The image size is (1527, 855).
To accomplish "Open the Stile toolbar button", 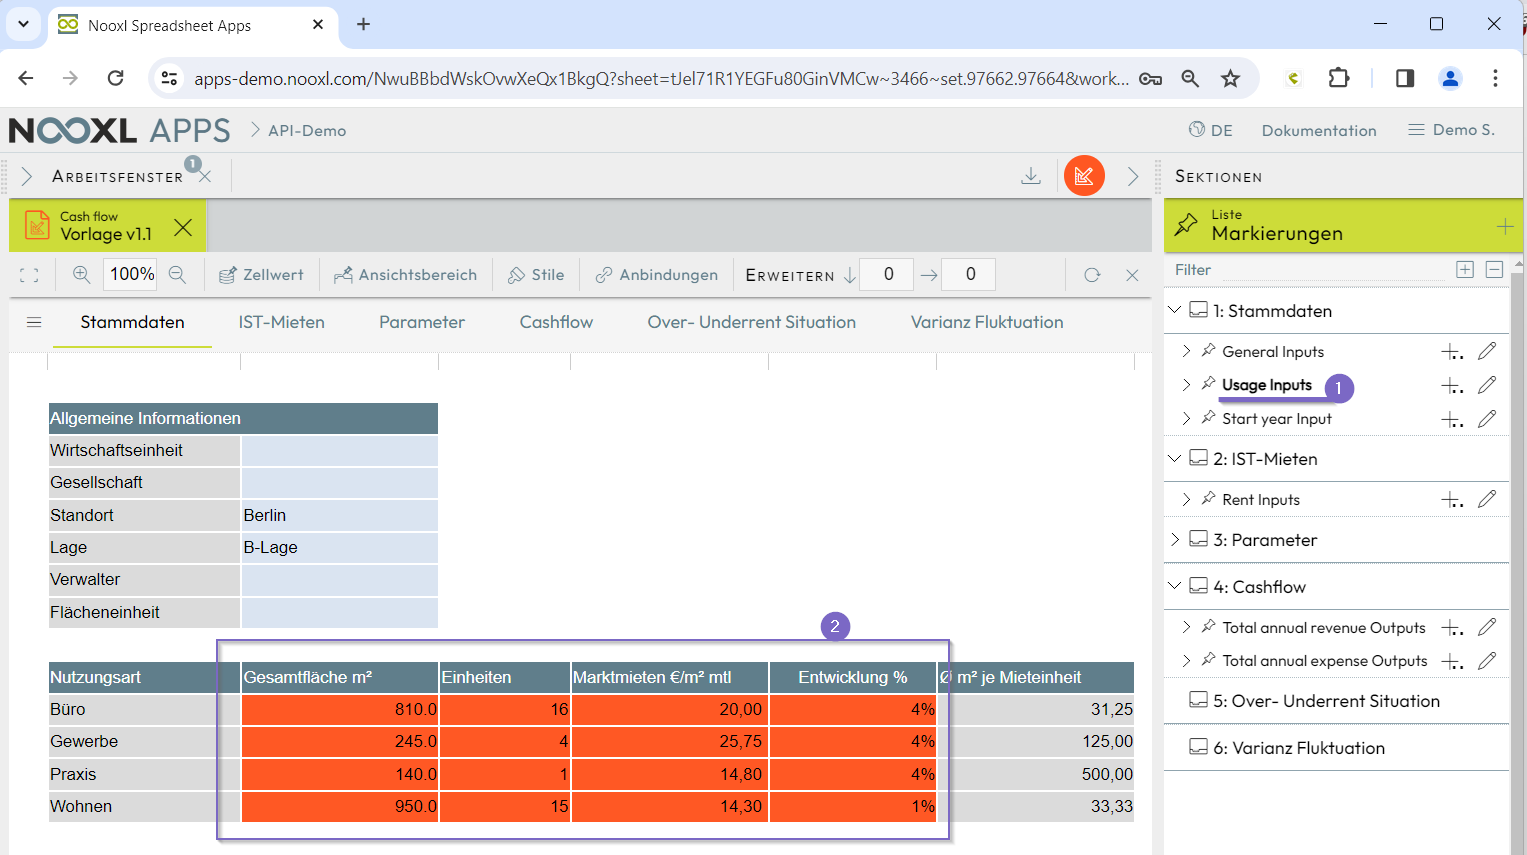I will tap(536, 275).
